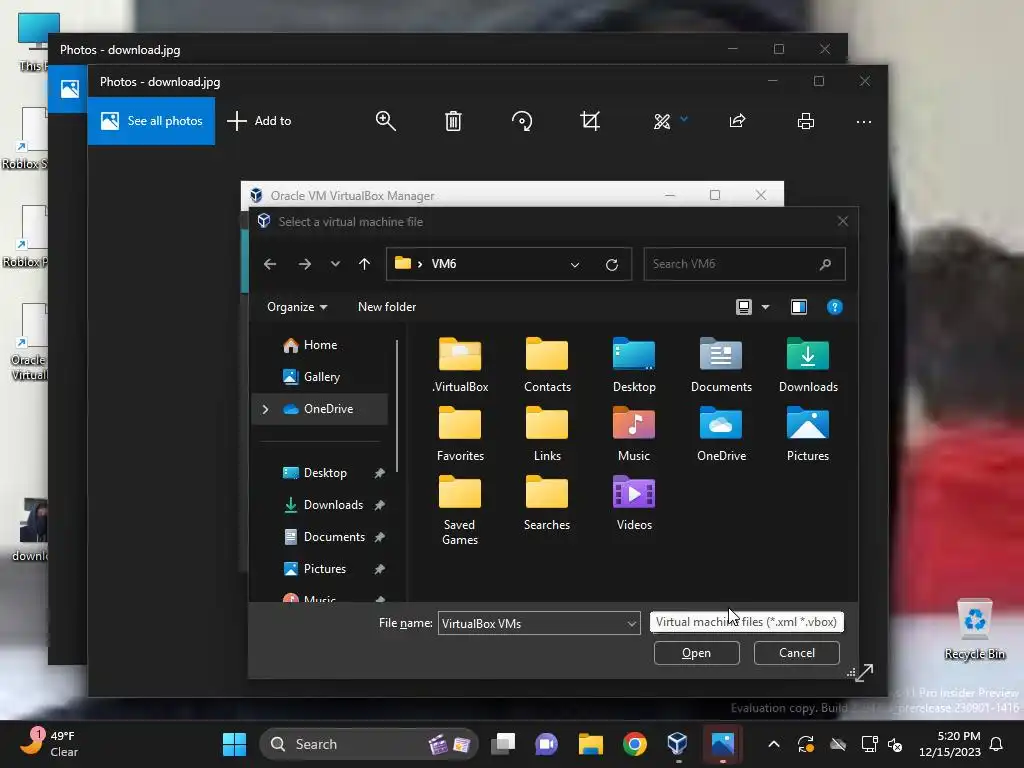Show hidden system tray icons

pyautogui.click(x=774, y=744)
